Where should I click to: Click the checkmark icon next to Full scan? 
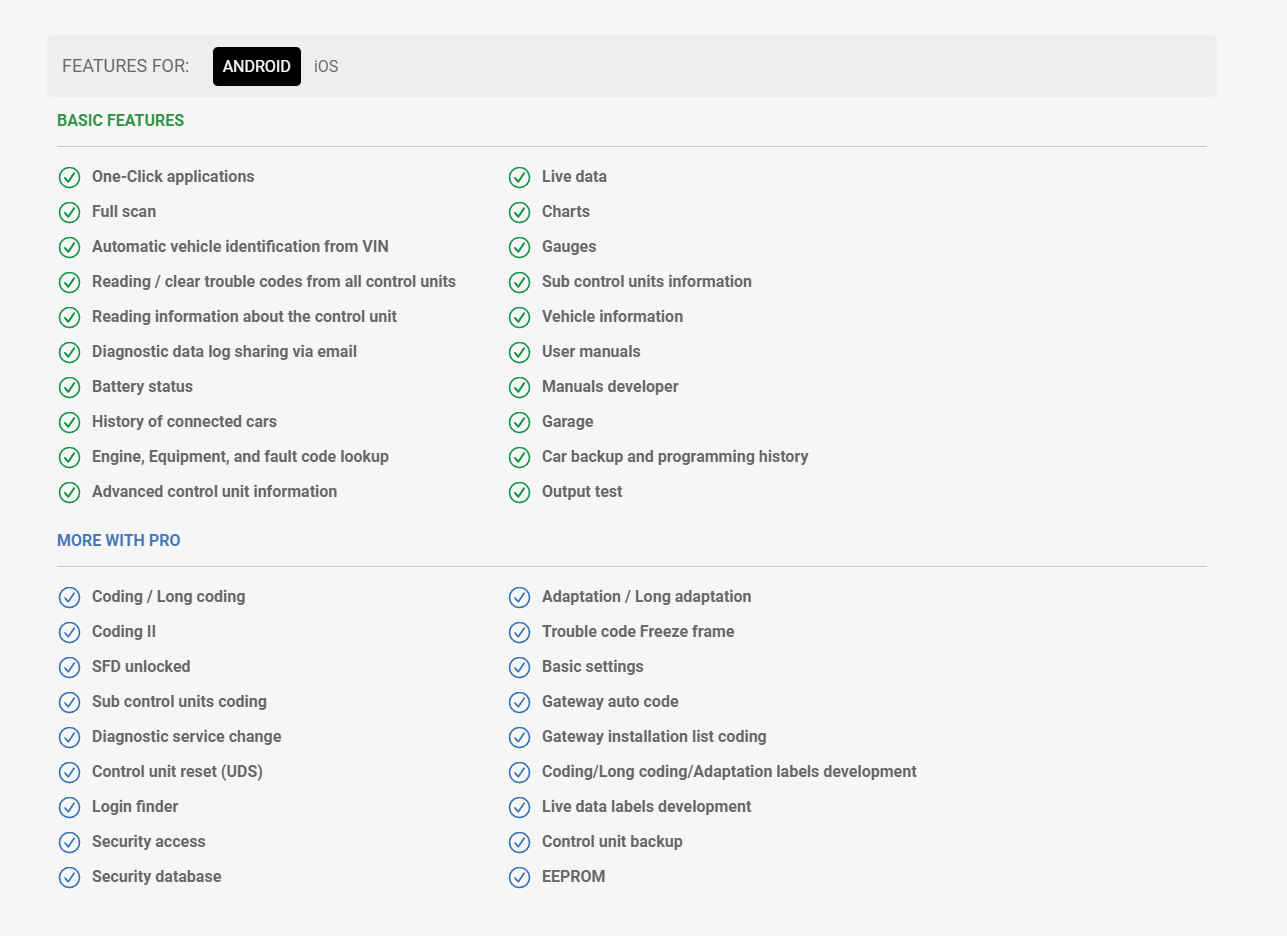(69, 212)
